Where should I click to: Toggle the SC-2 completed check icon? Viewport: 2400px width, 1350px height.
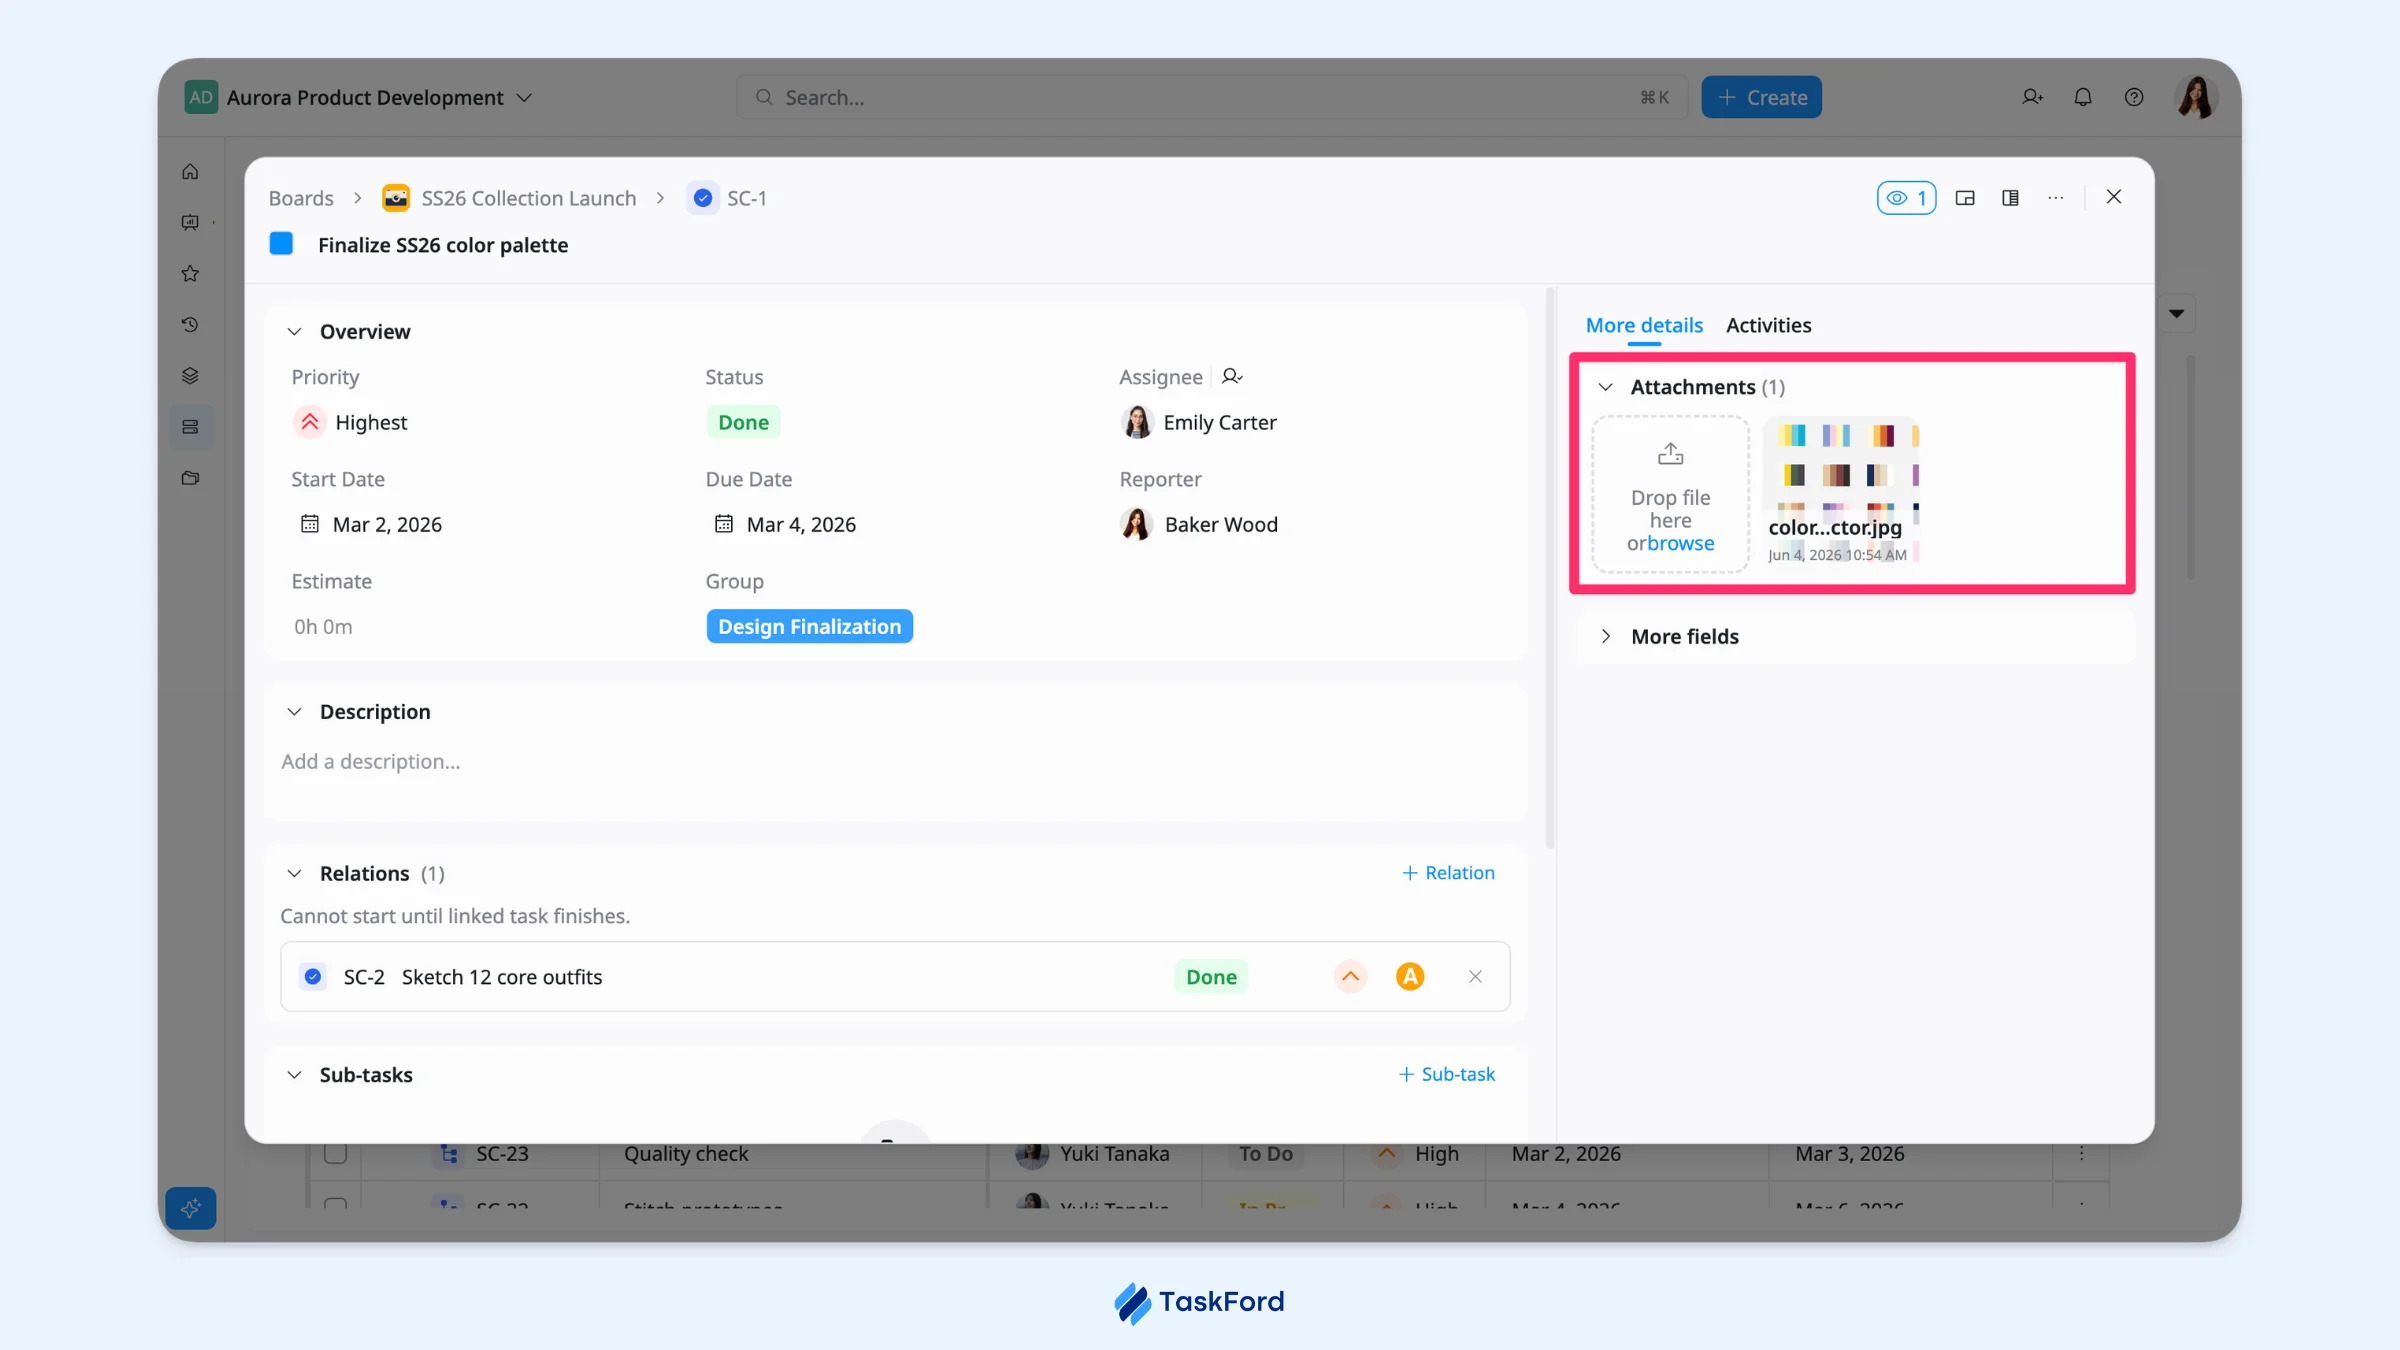tap(313, 977)
